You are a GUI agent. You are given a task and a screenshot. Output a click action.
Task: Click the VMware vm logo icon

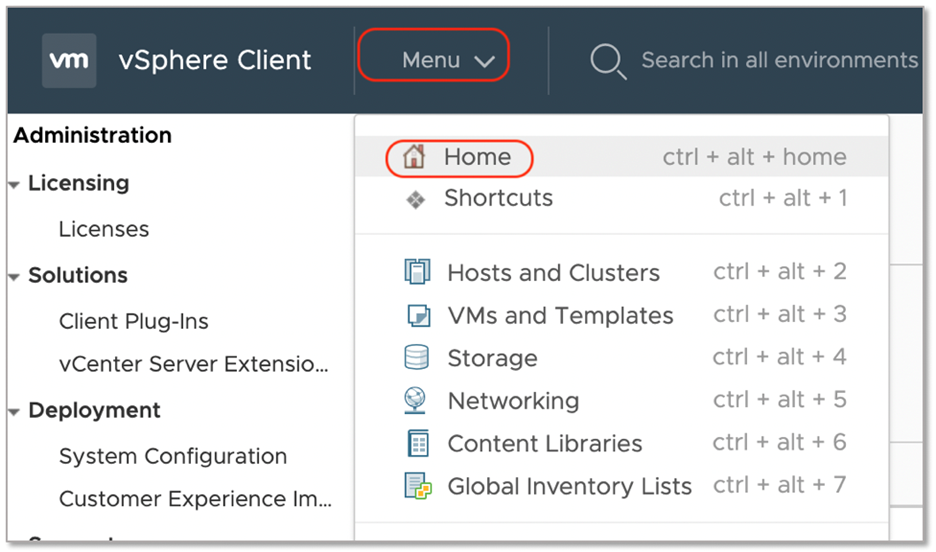pyautogui.click(x=69, y=60)
